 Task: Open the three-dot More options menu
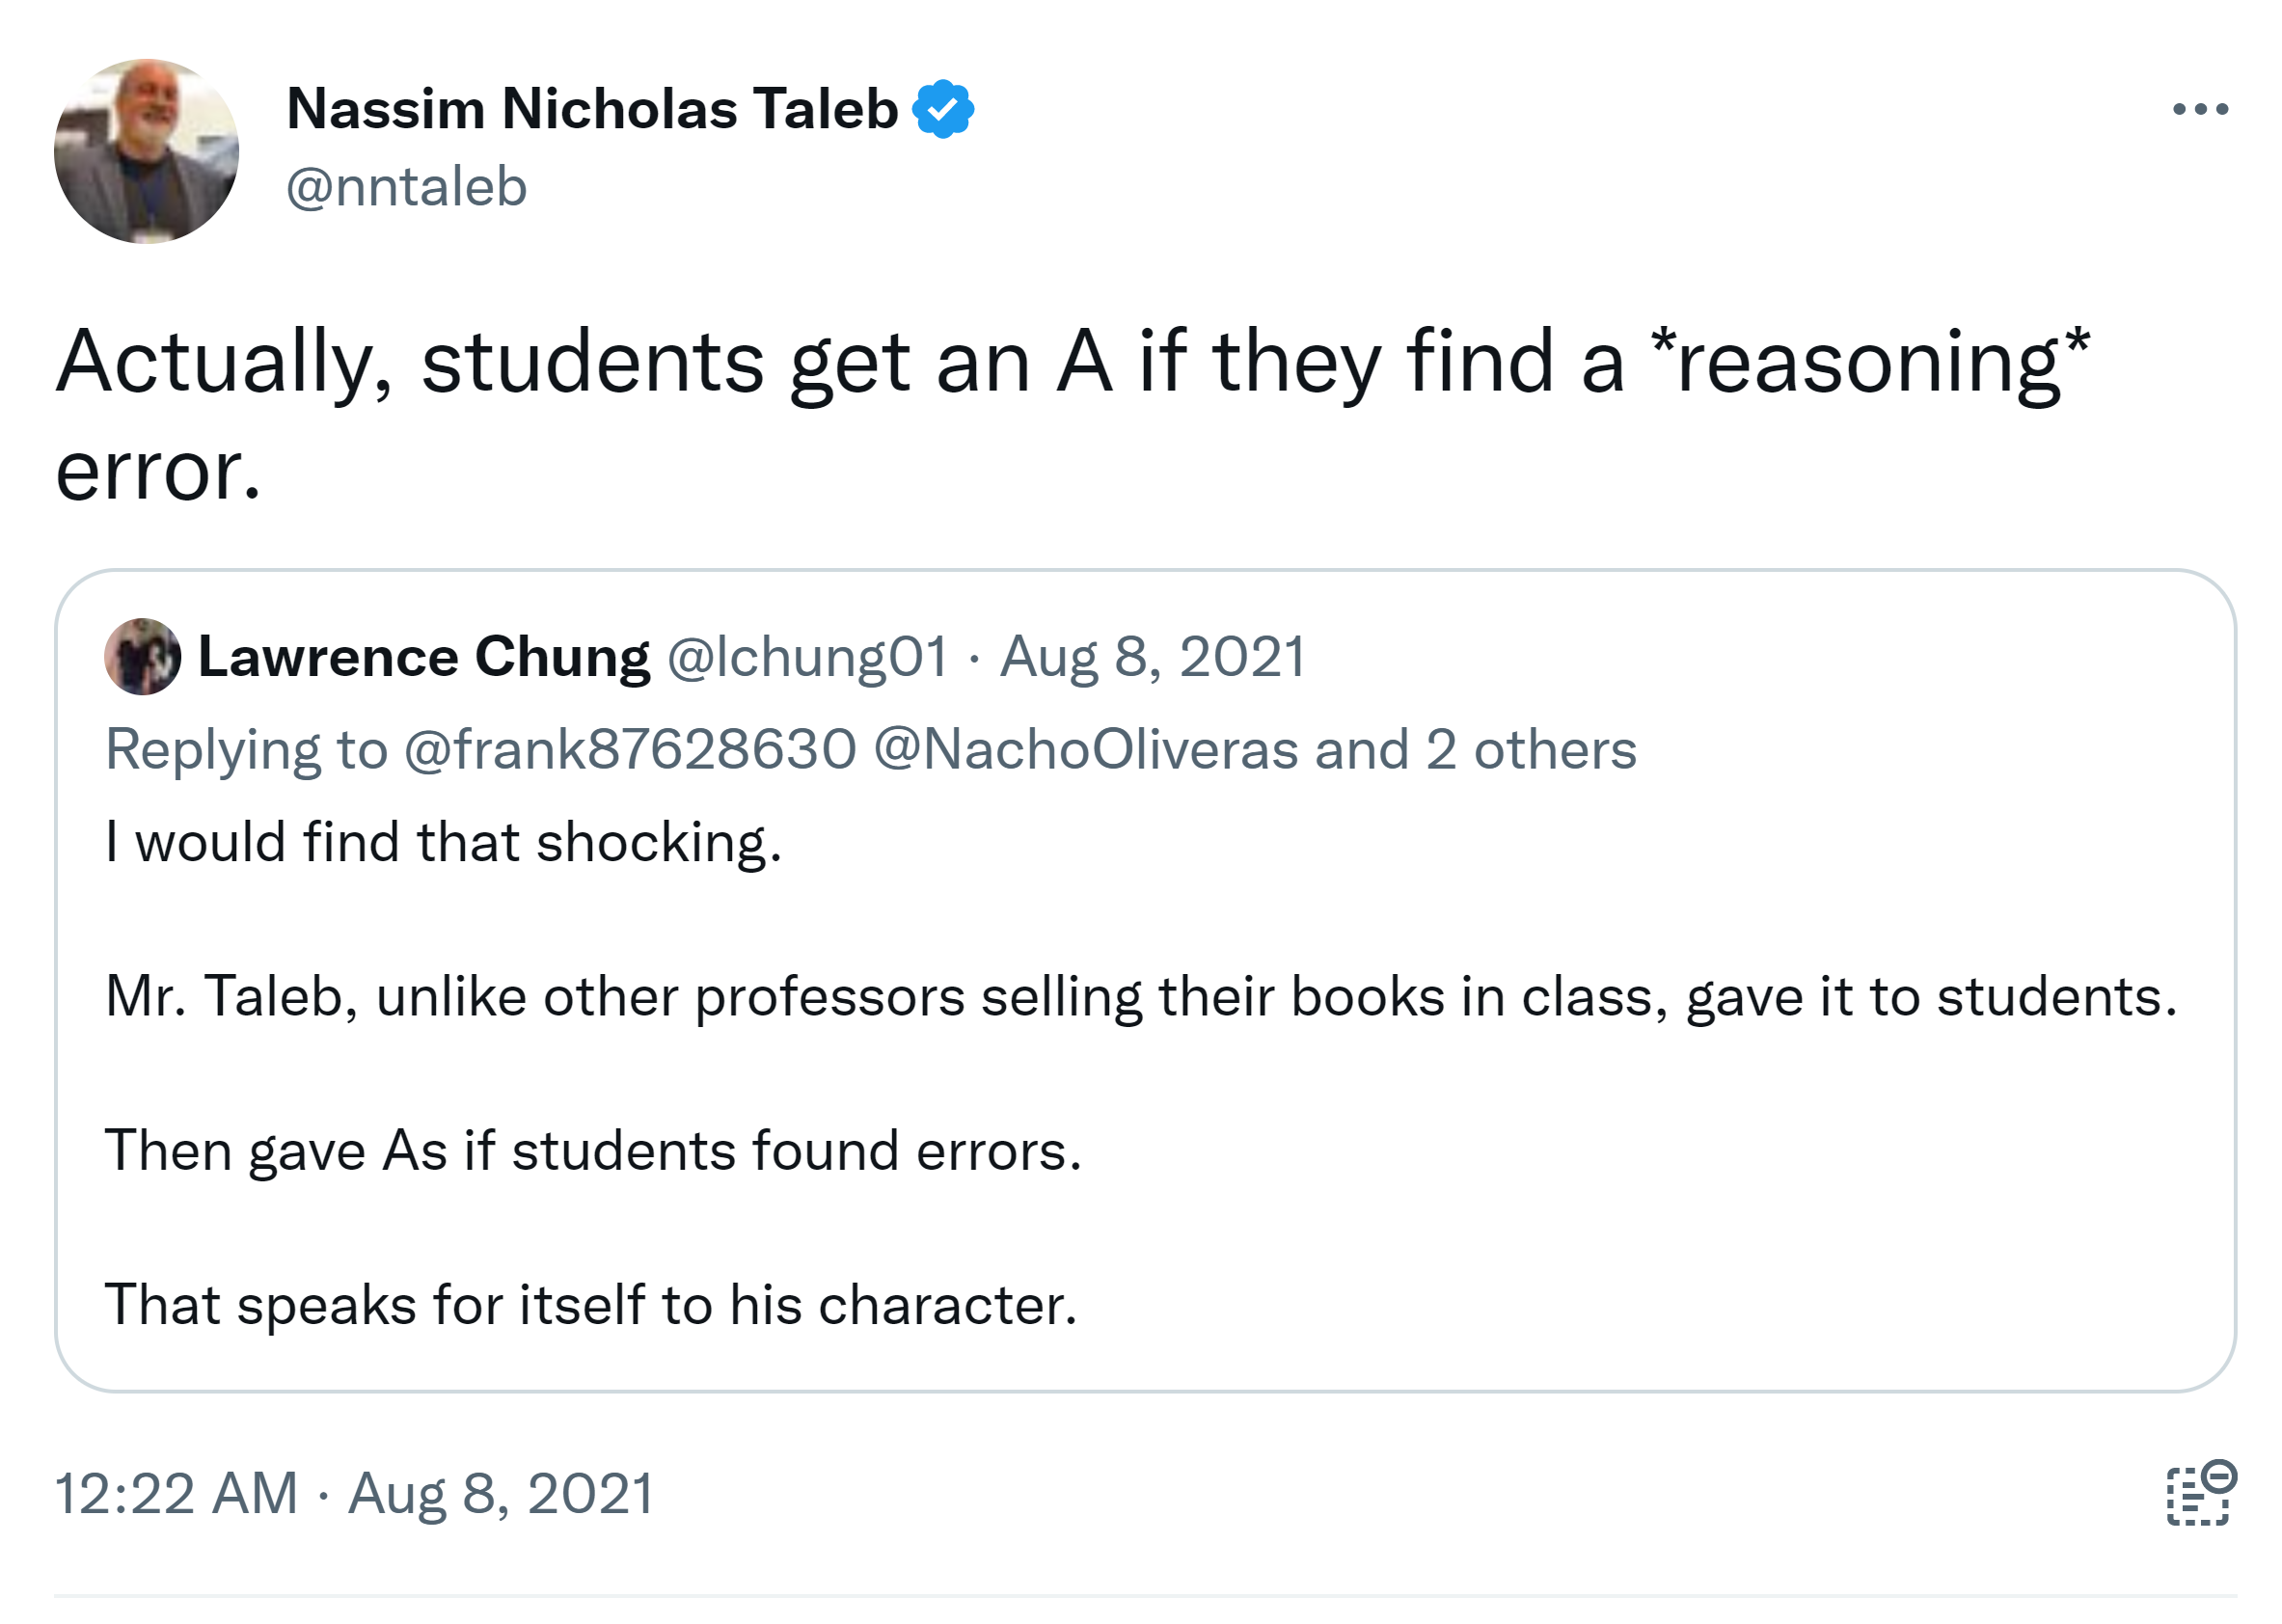pos(2199,109)
